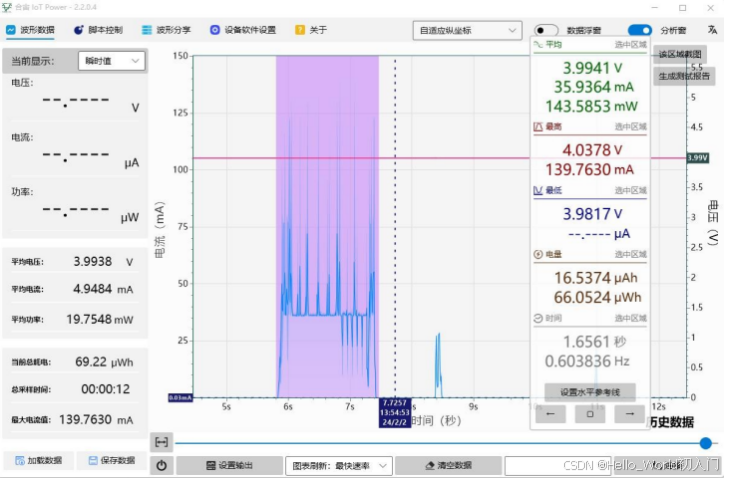This screenshot has width=732, height=478.
Task: Click the 66.0524 µWh energy value
Action: point(598,297)
